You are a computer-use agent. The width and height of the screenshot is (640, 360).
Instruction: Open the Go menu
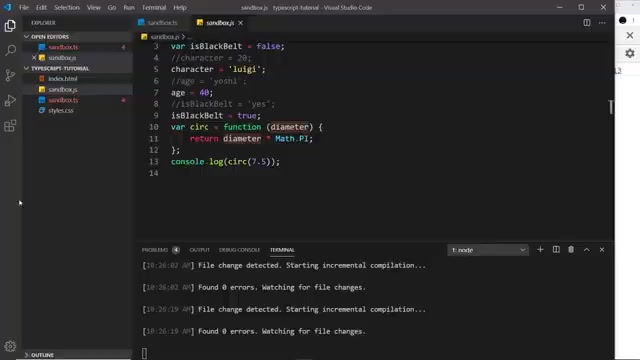tap(112, 7)
